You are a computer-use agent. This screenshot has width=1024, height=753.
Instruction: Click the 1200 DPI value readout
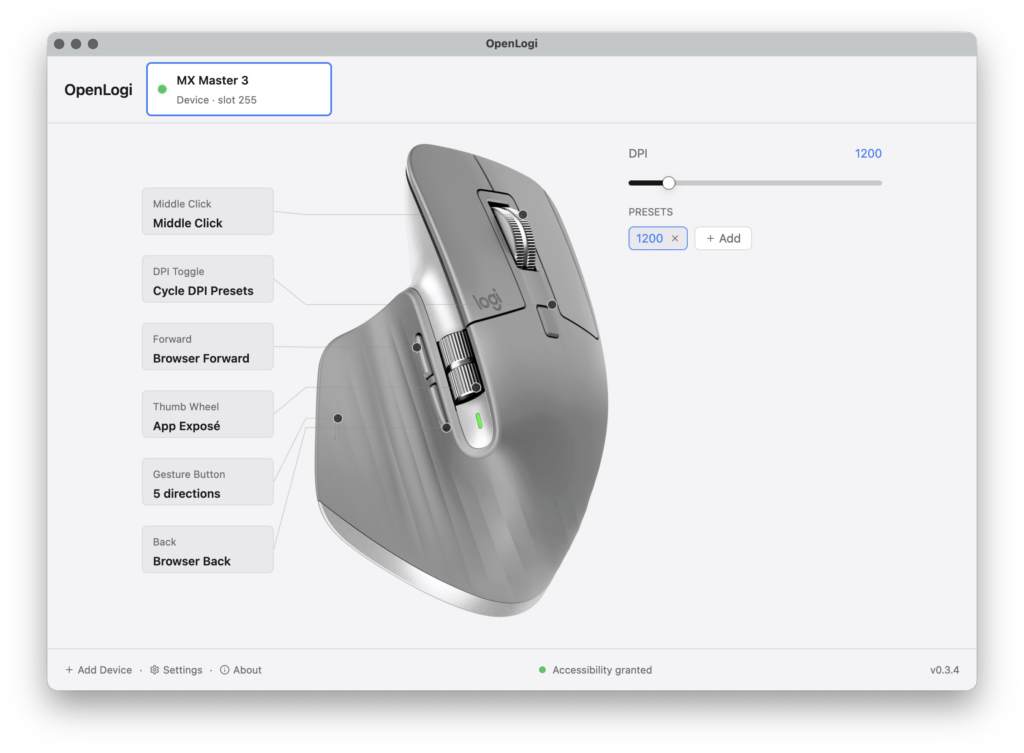(868, 153)
